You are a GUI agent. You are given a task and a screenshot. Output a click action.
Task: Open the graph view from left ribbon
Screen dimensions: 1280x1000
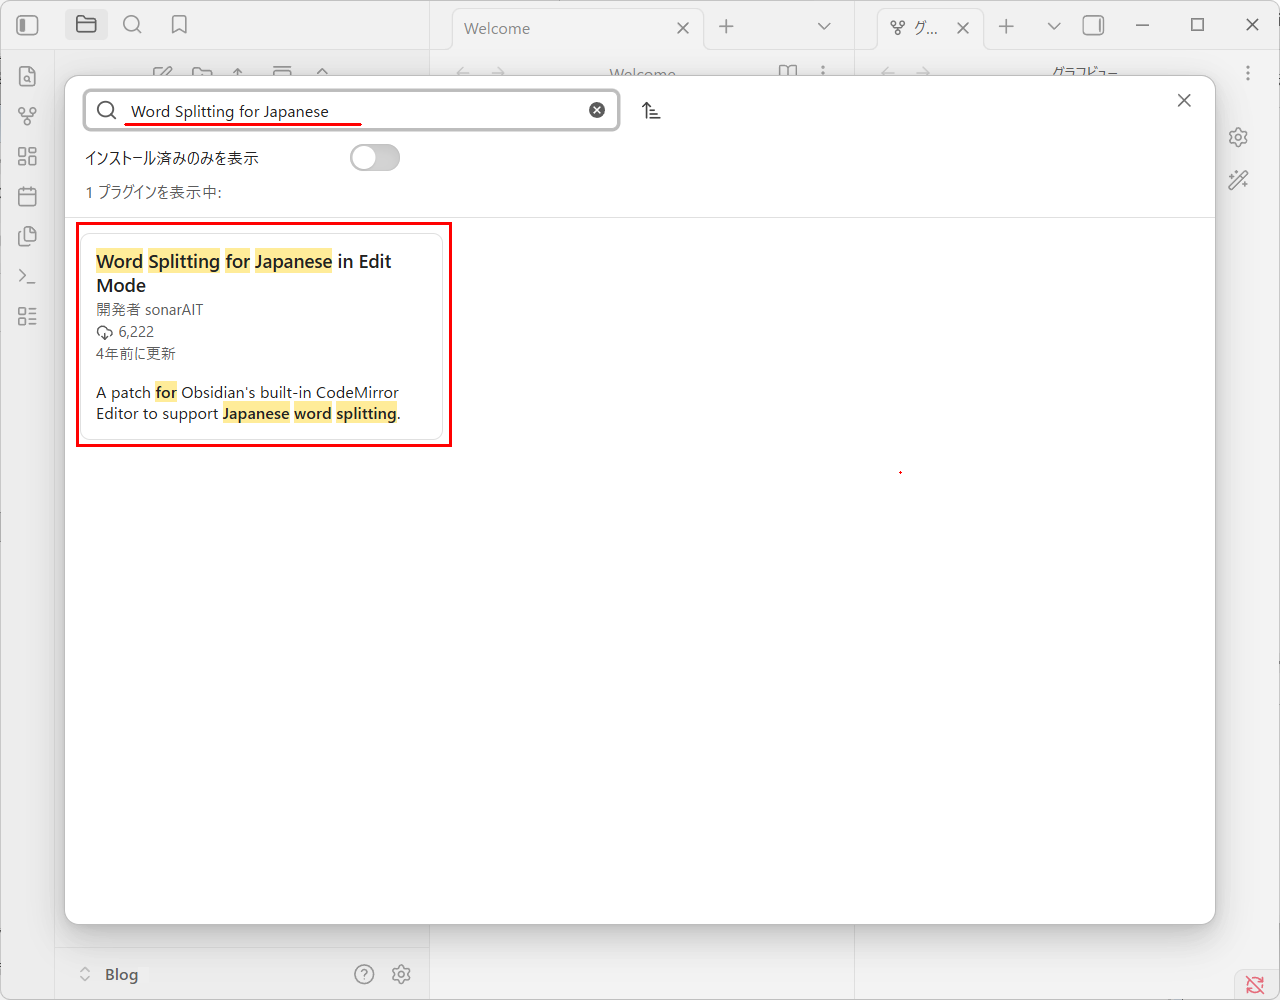click(27, 116)
